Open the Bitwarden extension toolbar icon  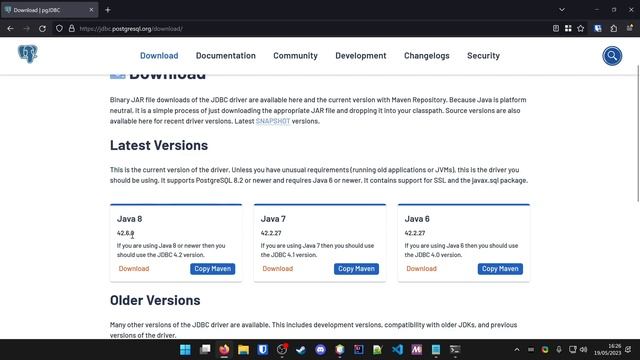pos(598,29)
